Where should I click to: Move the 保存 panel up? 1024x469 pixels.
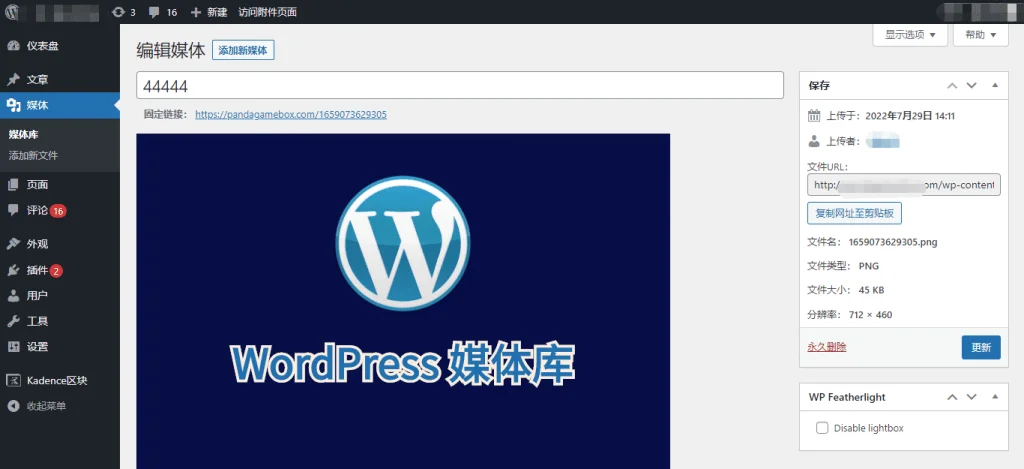pos(952,86)
